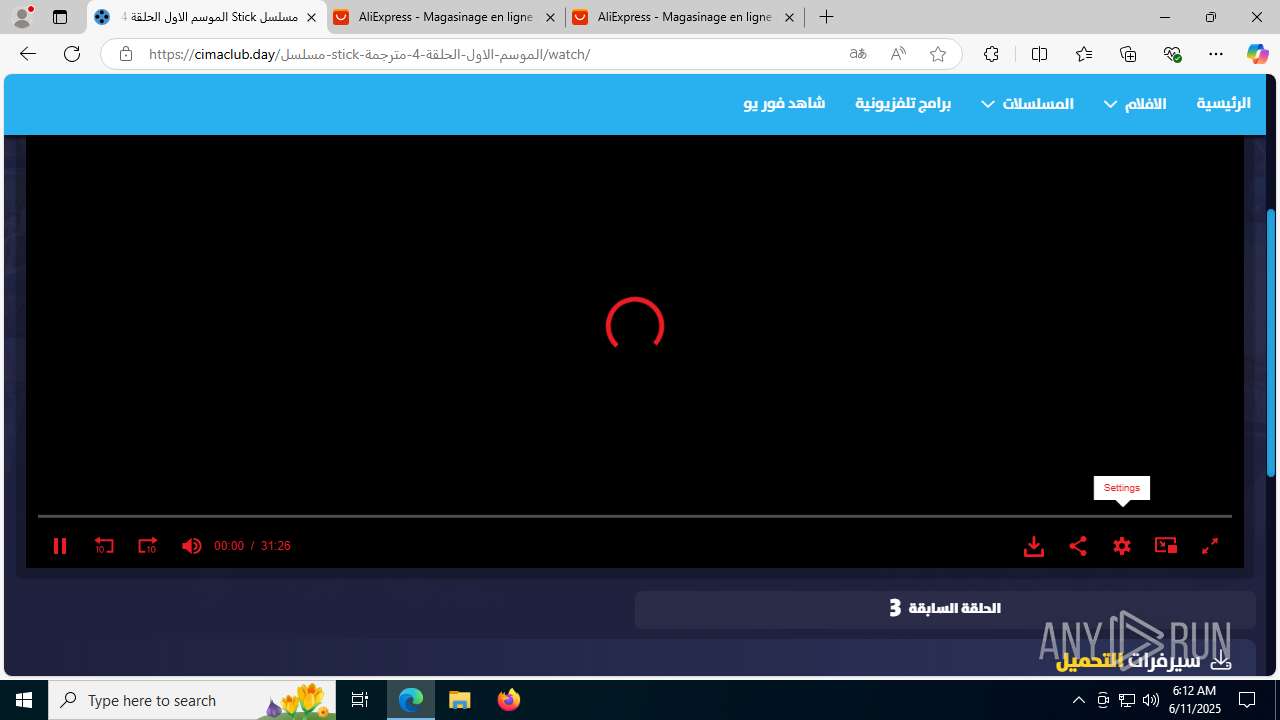Expand the الافلام dropdown menu

click(x=1135, y=103)
